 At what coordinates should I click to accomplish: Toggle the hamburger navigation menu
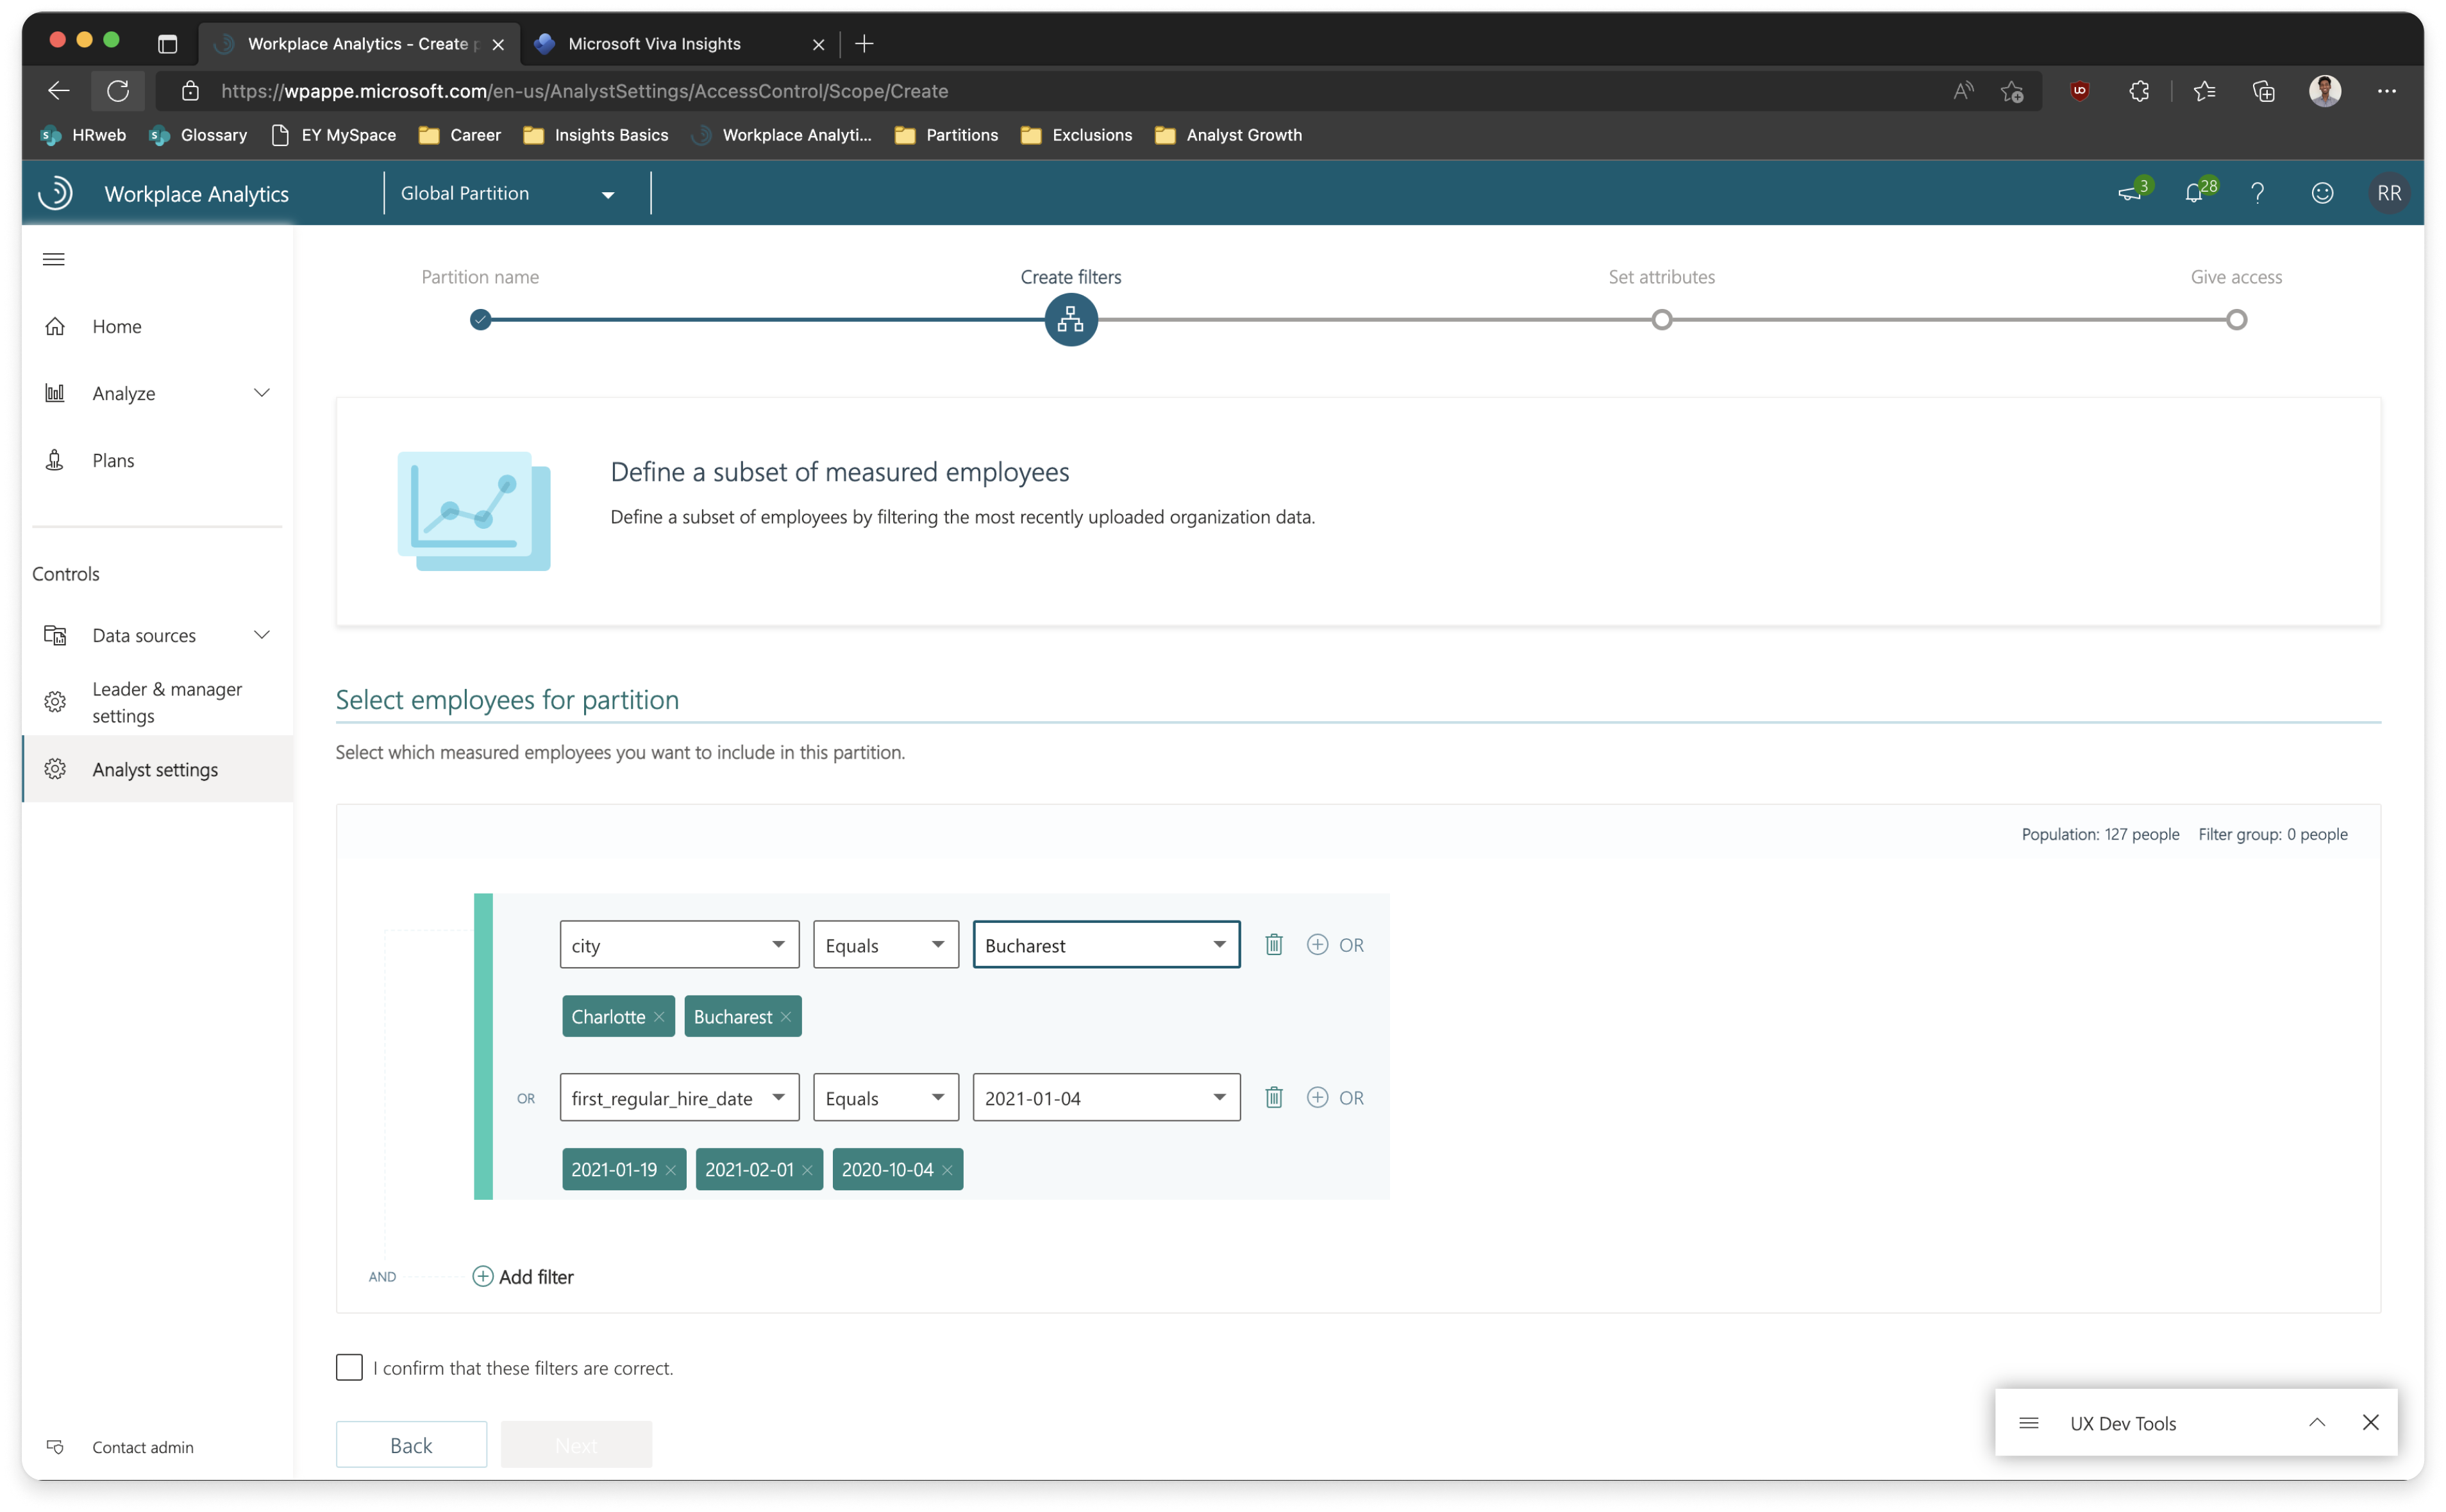(54, 259)
